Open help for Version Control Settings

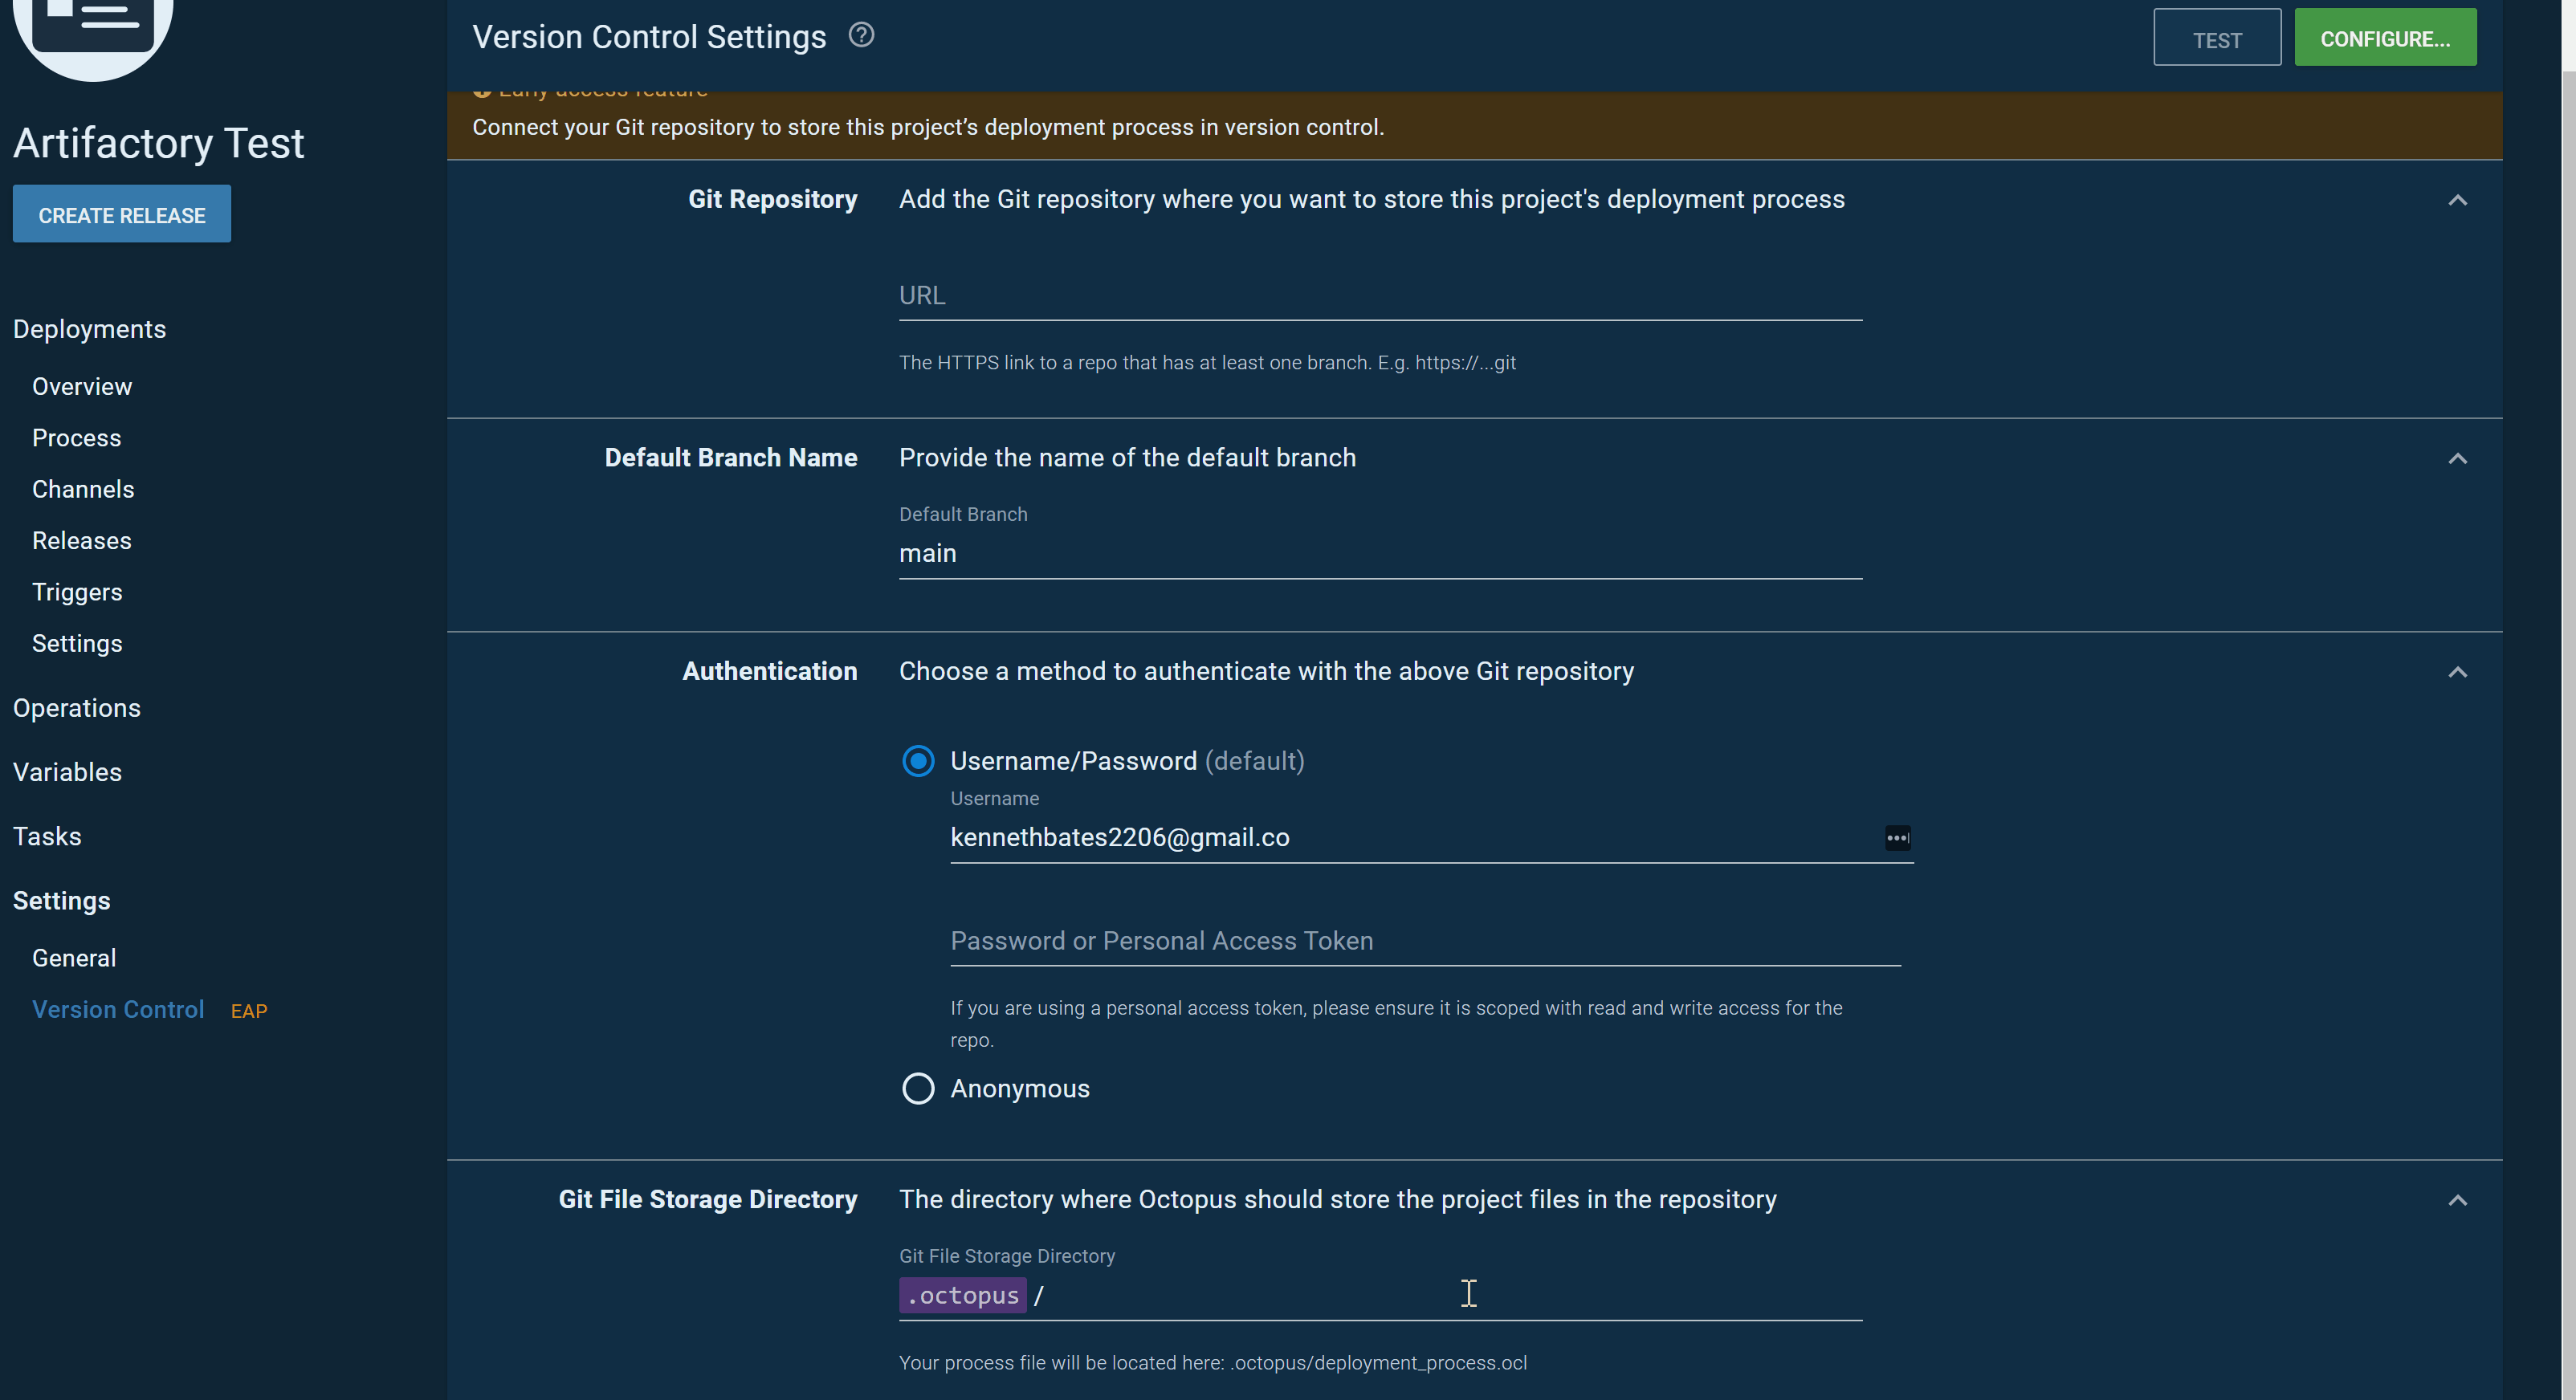[x=860, y=35]
